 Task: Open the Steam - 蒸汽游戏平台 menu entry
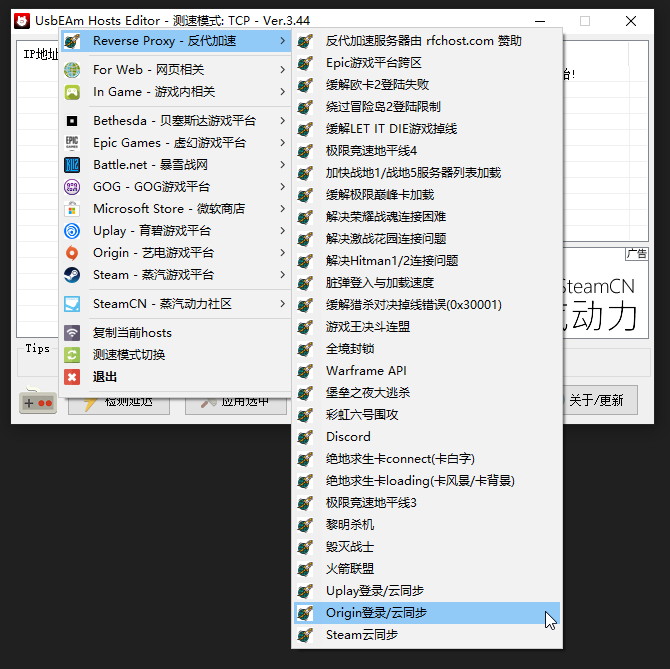tap(176, 275)
